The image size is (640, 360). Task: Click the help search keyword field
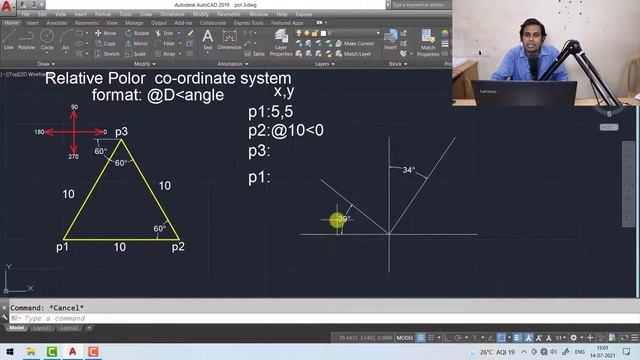pyautogui.click(x=420, y=5)
